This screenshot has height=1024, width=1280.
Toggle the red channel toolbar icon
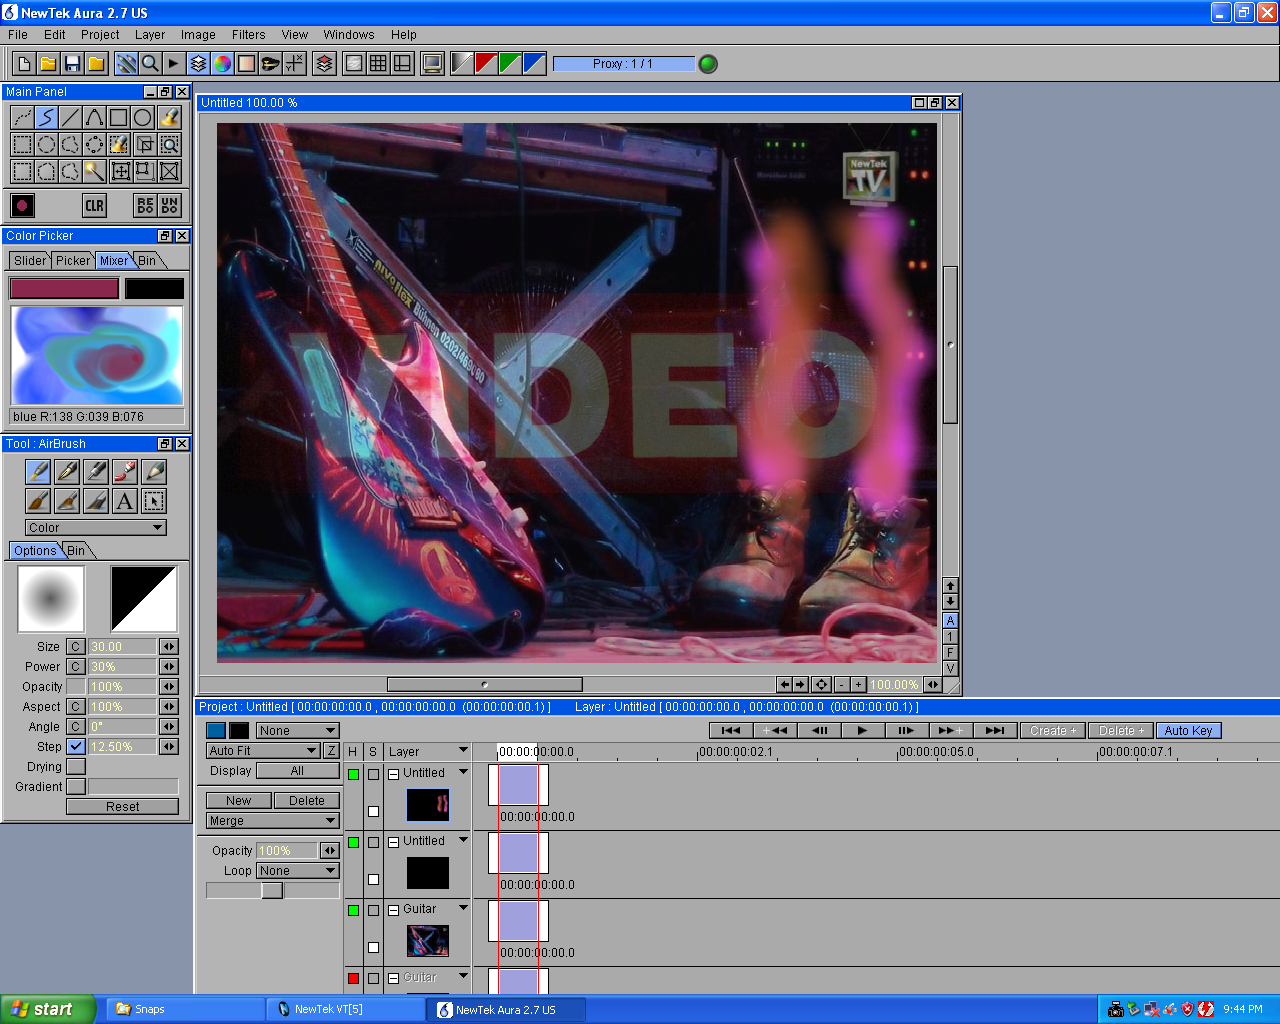pos(486,64)
